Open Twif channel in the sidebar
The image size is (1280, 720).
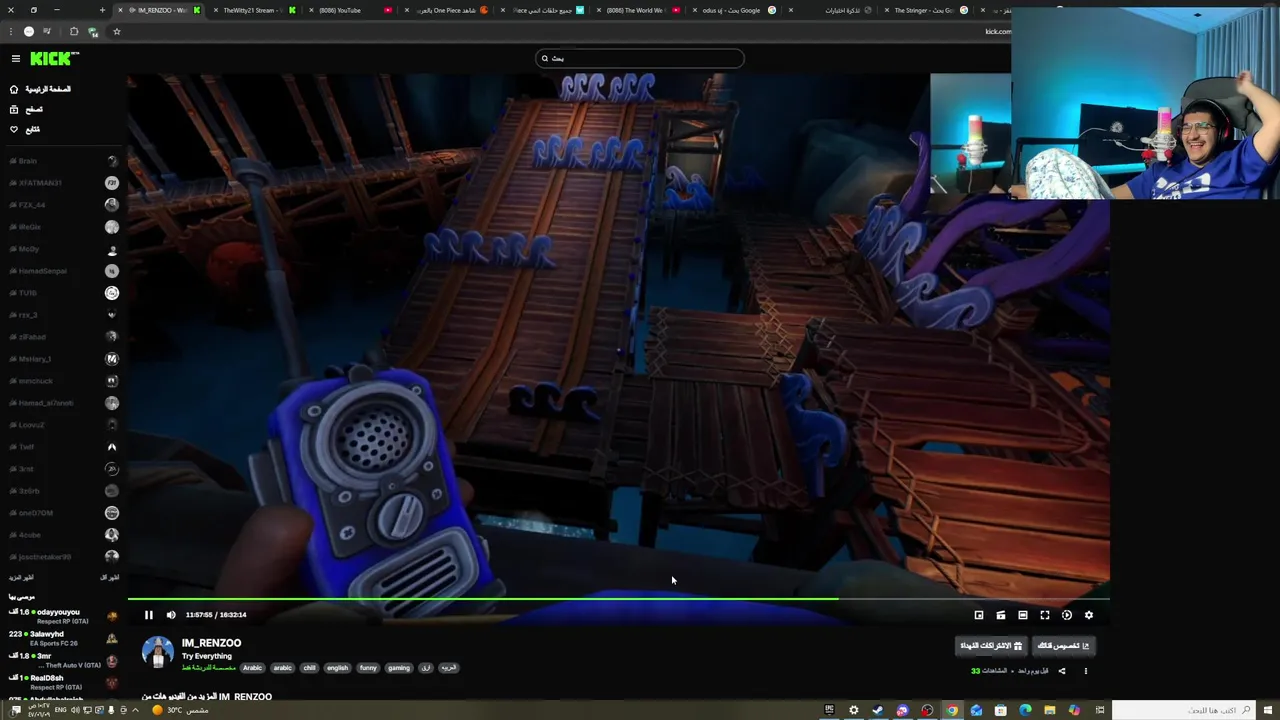point(63,447)
